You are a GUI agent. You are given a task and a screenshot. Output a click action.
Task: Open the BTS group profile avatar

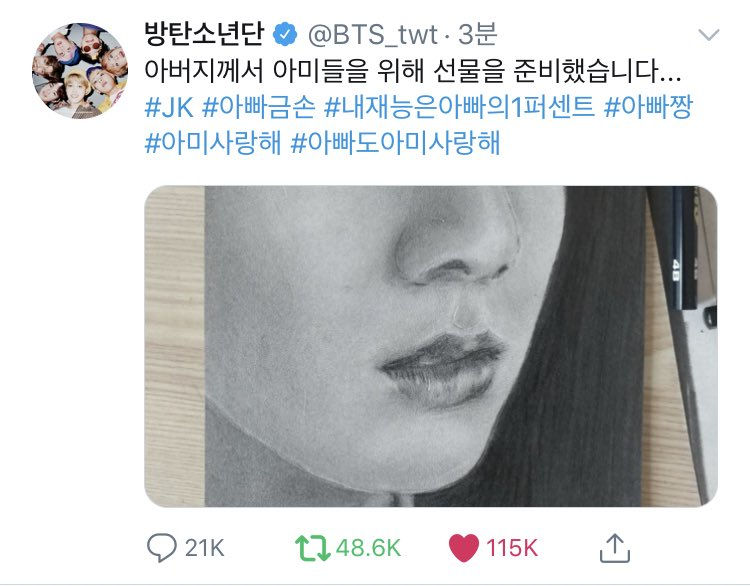click(x=80, y=71)
